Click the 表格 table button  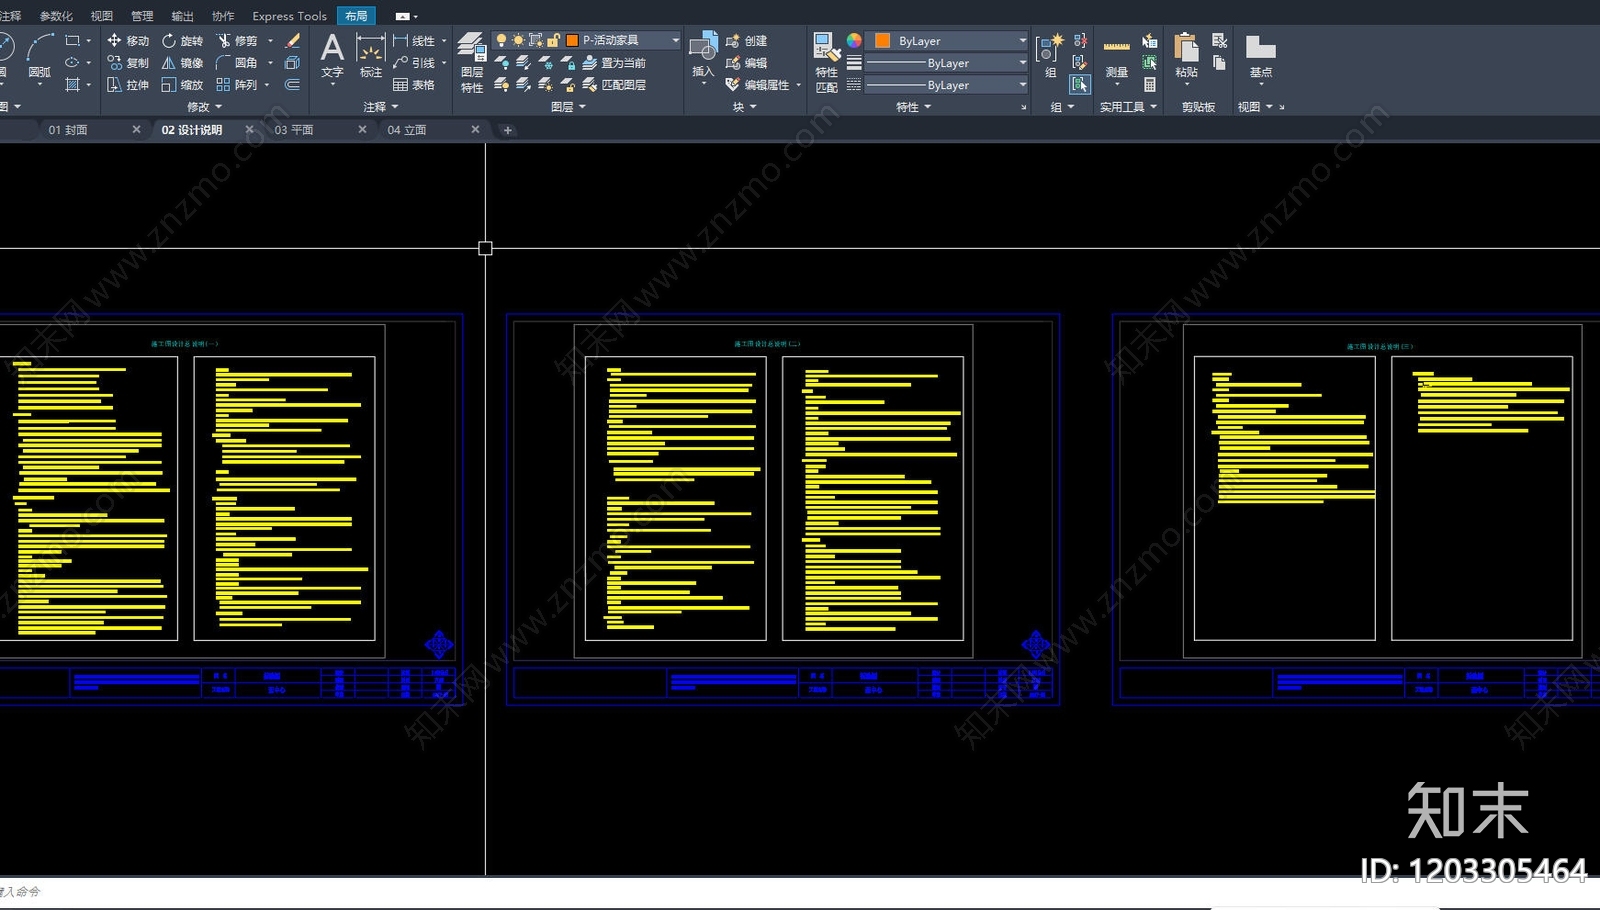click(x=414, y=85)
